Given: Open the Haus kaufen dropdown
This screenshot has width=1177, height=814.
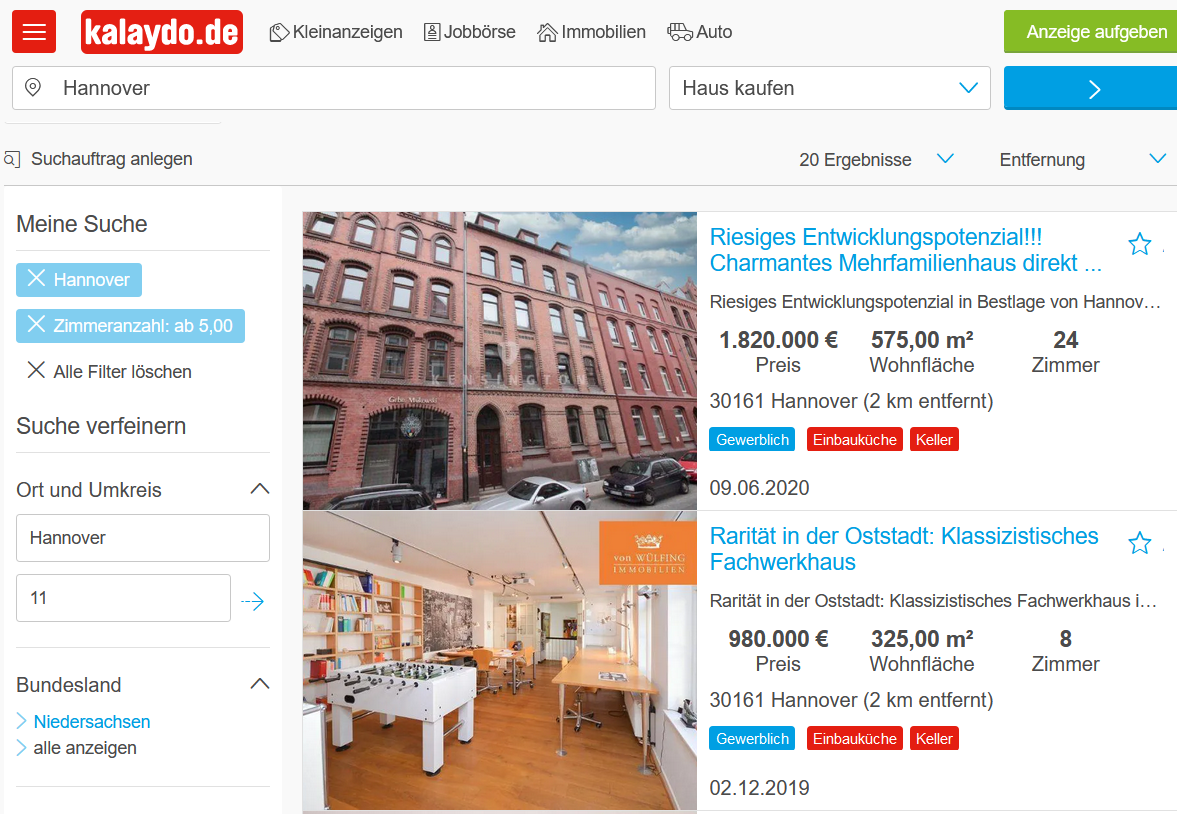Looking at the screenshot, I should [829, 88].
